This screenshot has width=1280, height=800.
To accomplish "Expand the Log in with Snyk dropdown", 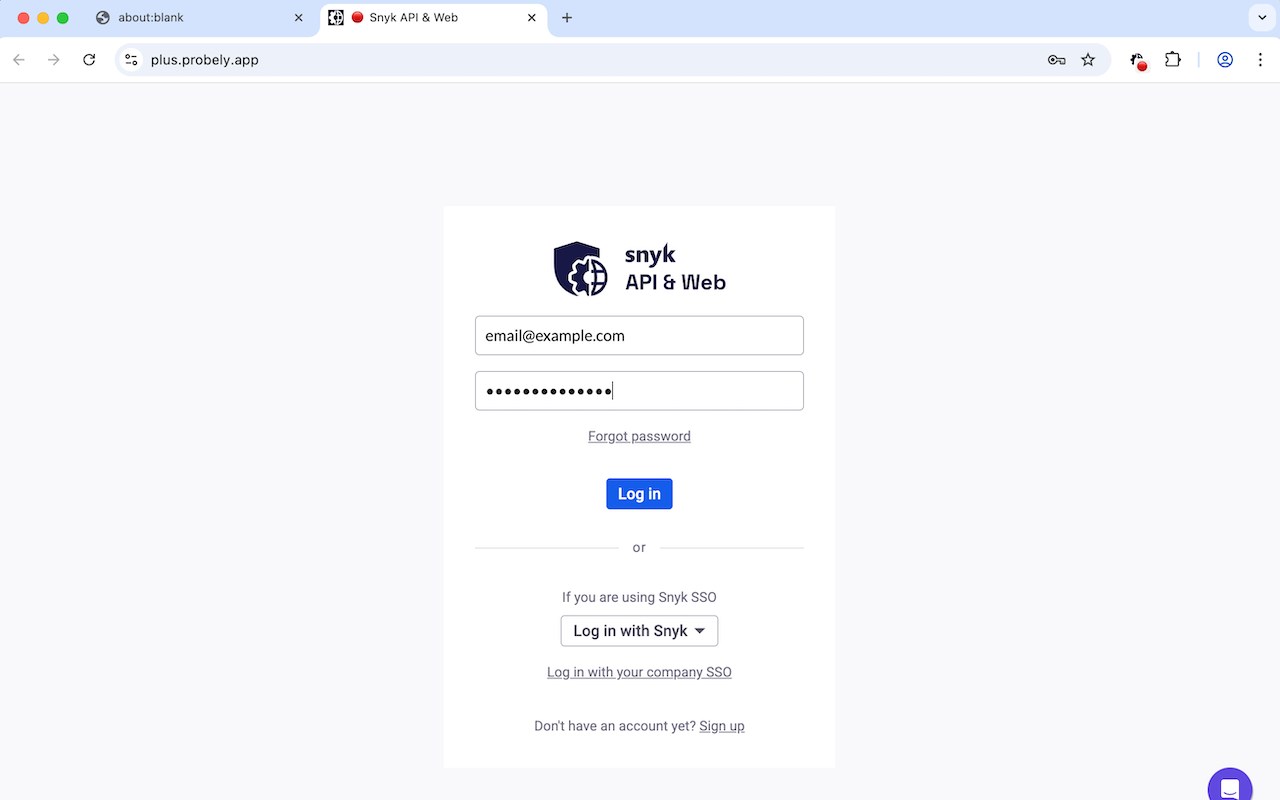I will coord(639,631).
